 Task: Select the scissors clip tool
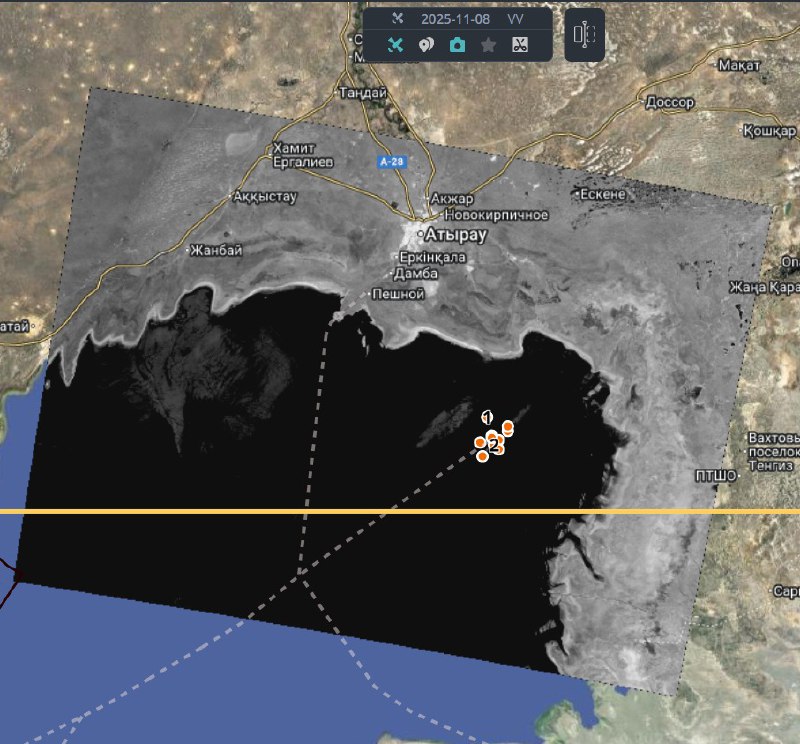click(x=519, y=45)
